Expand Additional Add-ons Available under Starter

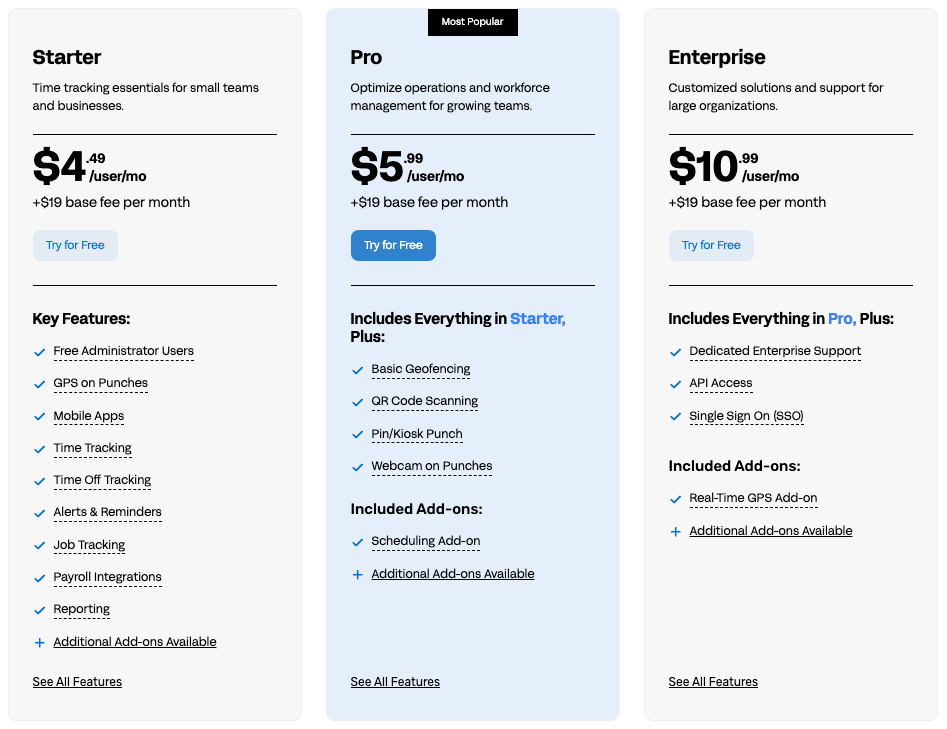[135, 642]
